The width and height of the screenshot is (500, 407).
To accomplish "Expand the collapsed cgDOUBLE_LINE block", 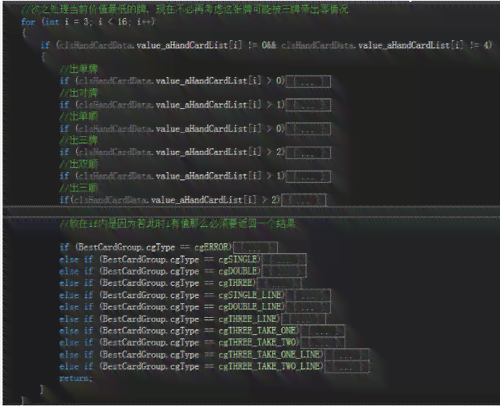I will (308, 307).
